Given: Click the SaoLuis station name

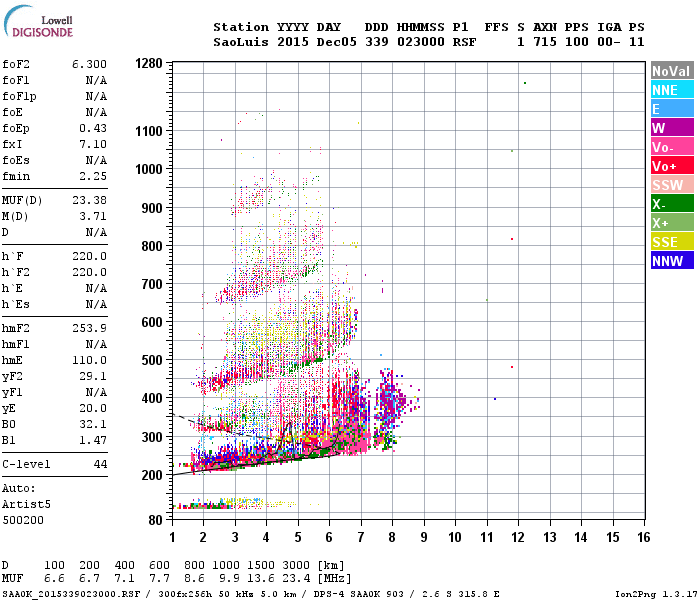Looking at the screenshot, I should pyautogui.click(x=241, y=42).
